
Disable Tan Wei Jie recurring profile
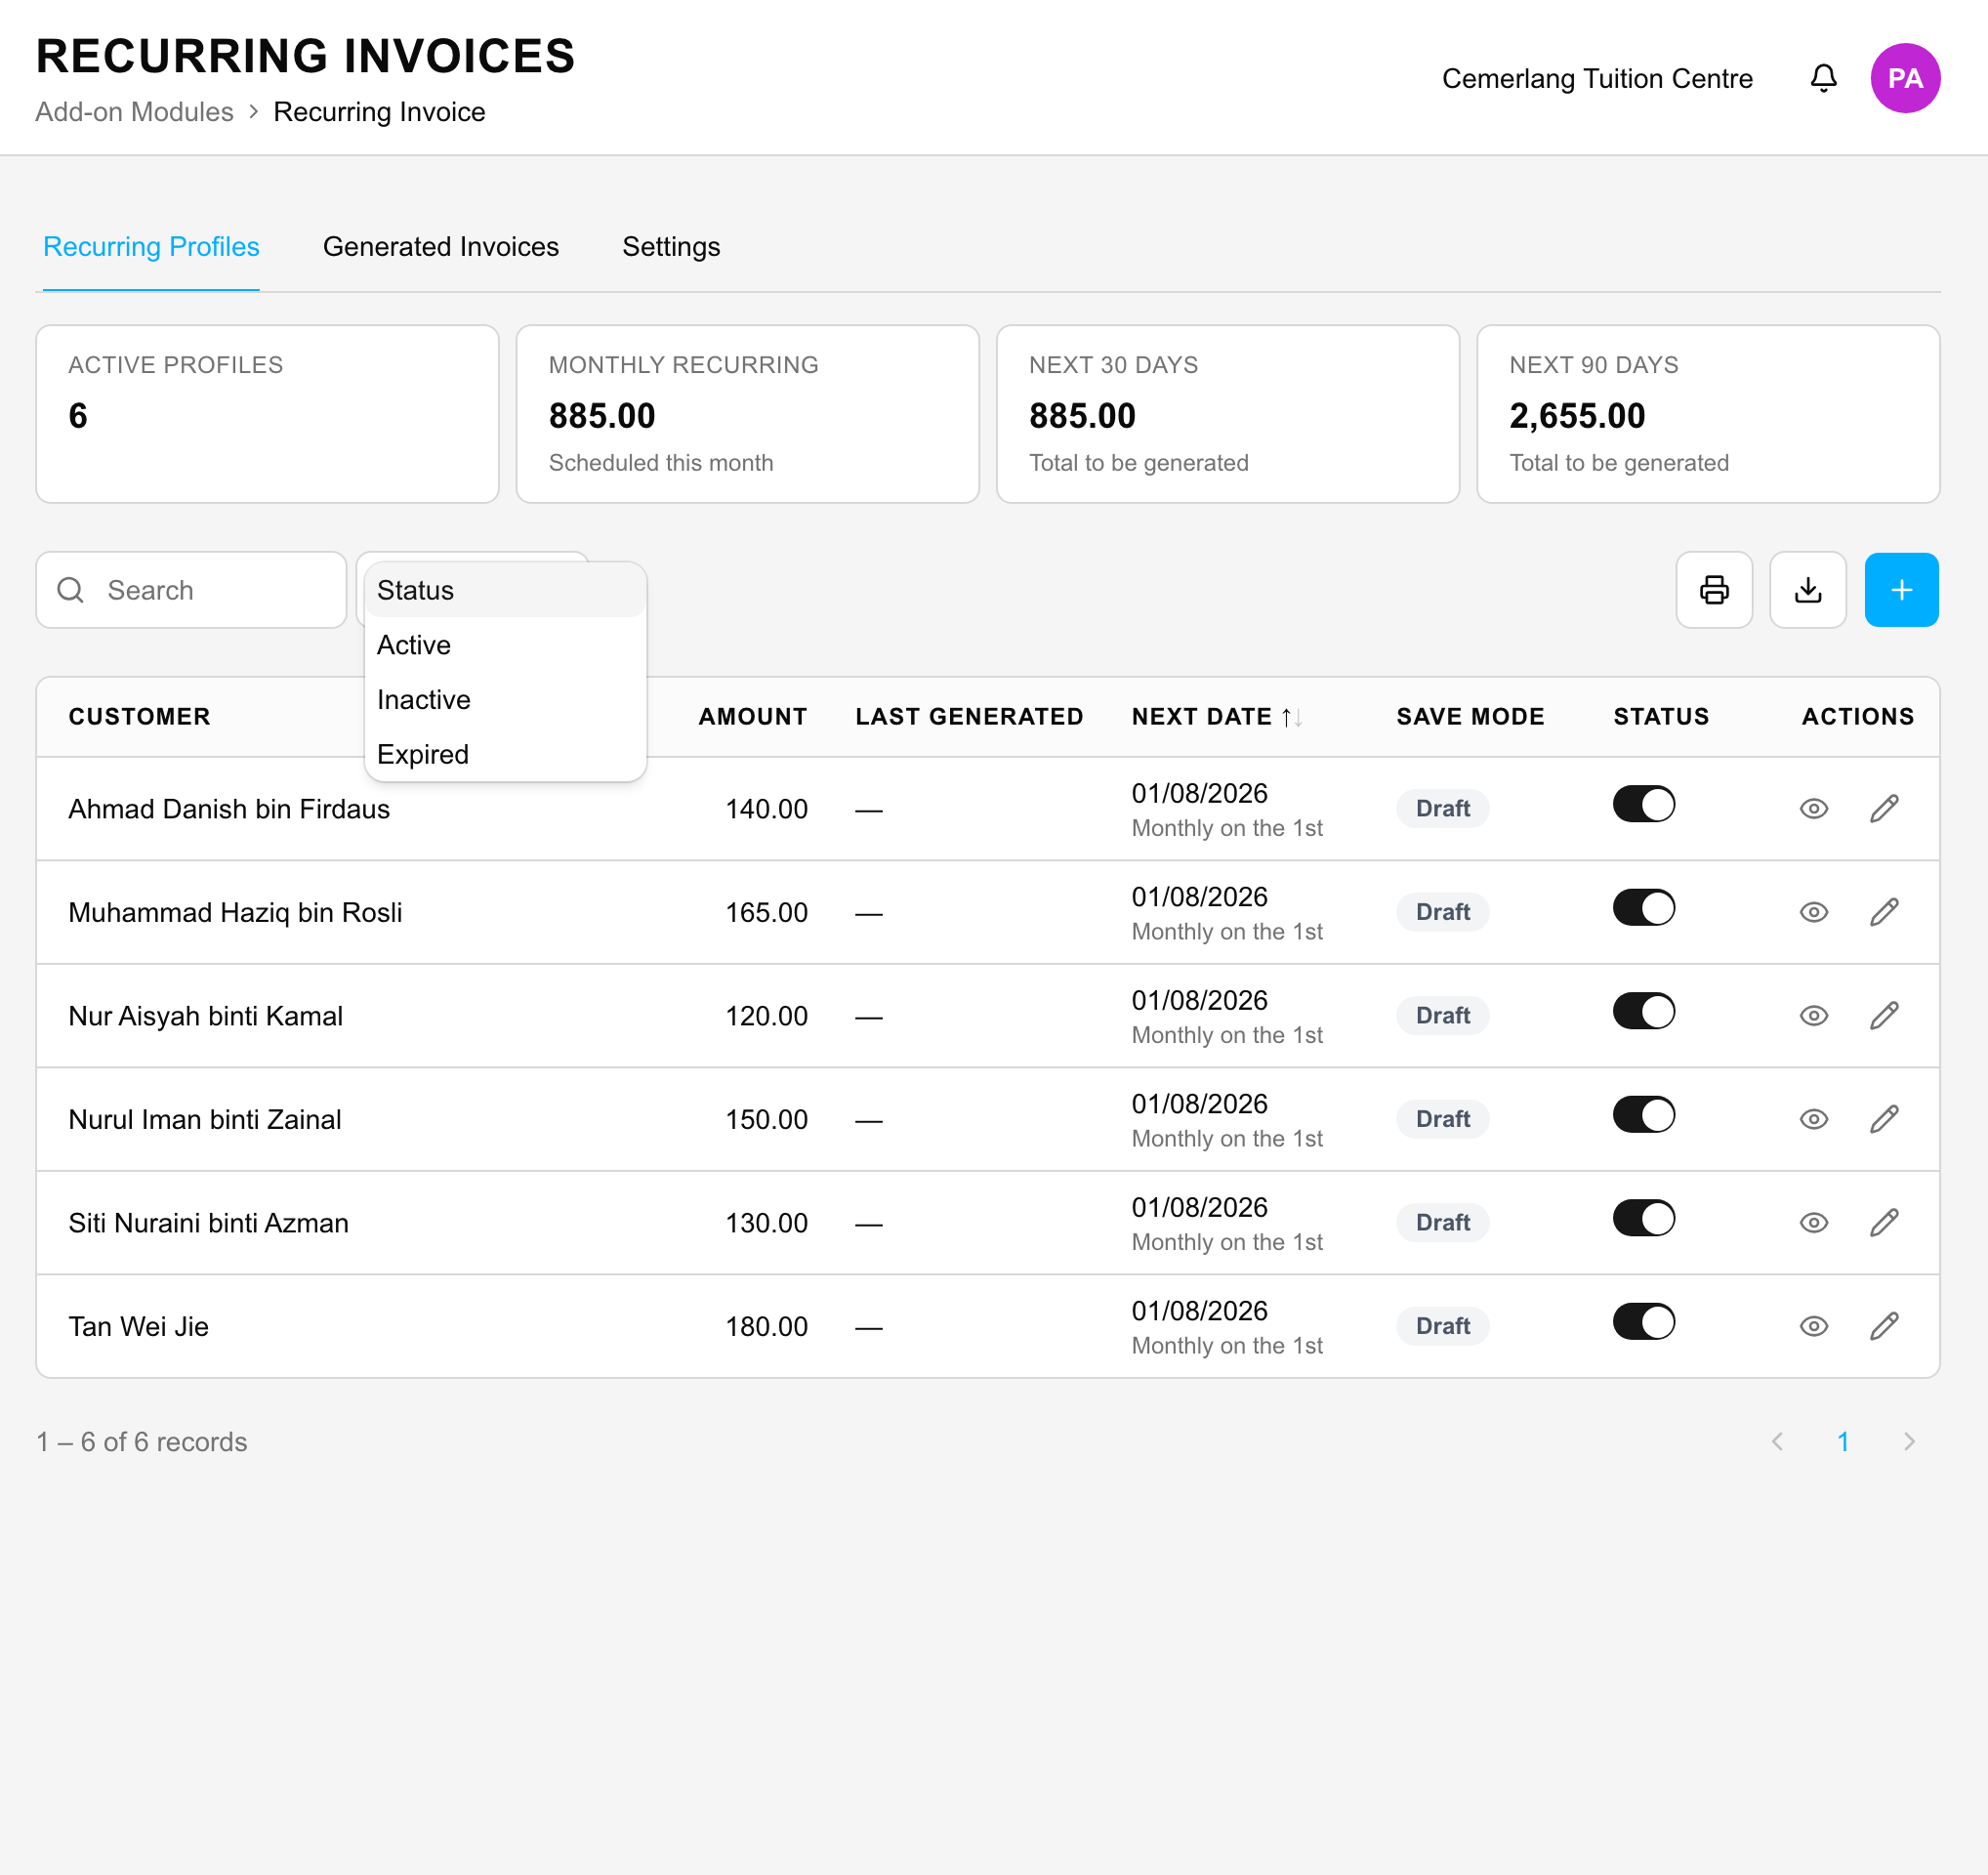[x=1643, y=1322]
